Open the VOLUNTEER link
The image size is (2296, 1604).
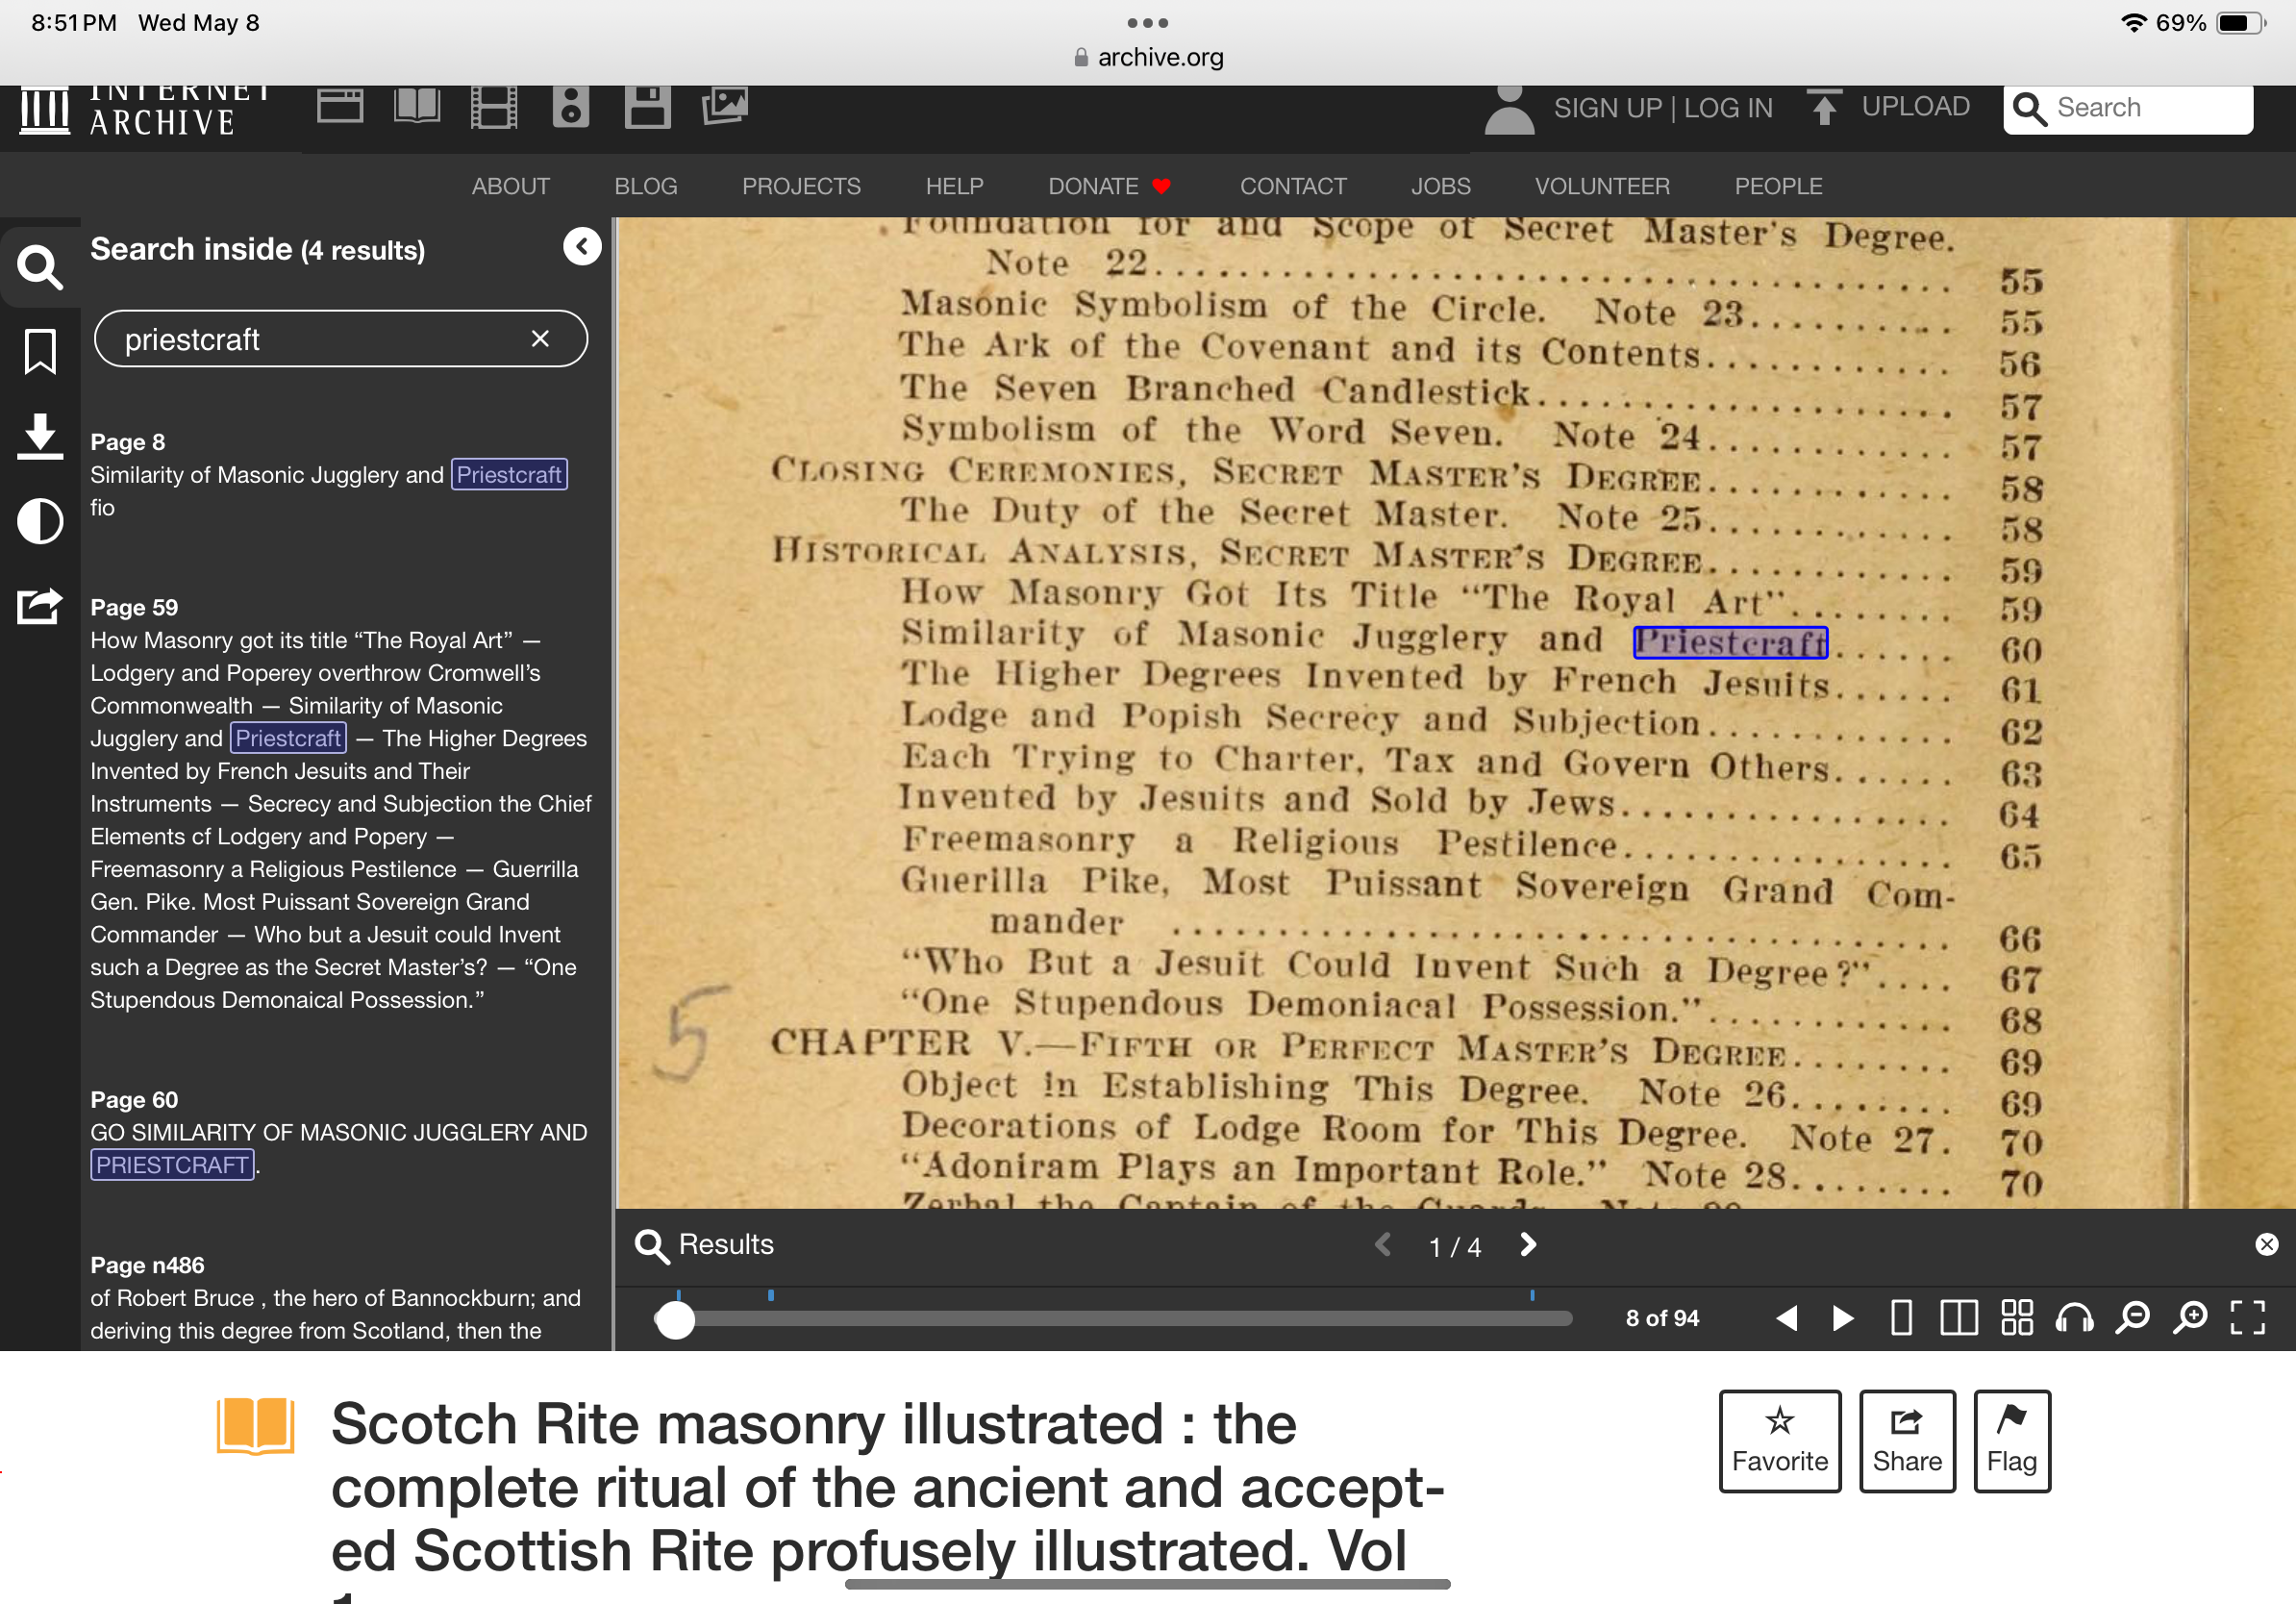pos(1602,186)
